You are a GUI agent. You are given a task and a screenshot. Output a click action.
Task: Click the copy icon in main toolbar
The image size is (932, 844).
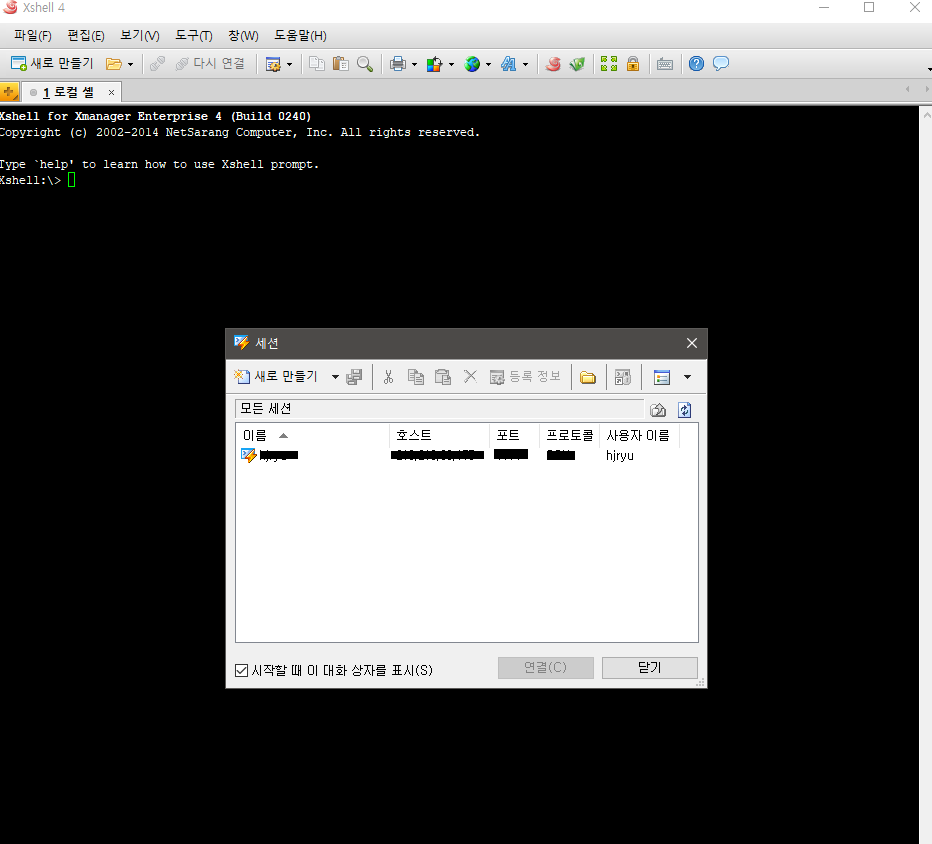pyautogui.click(x=317, y=64)
